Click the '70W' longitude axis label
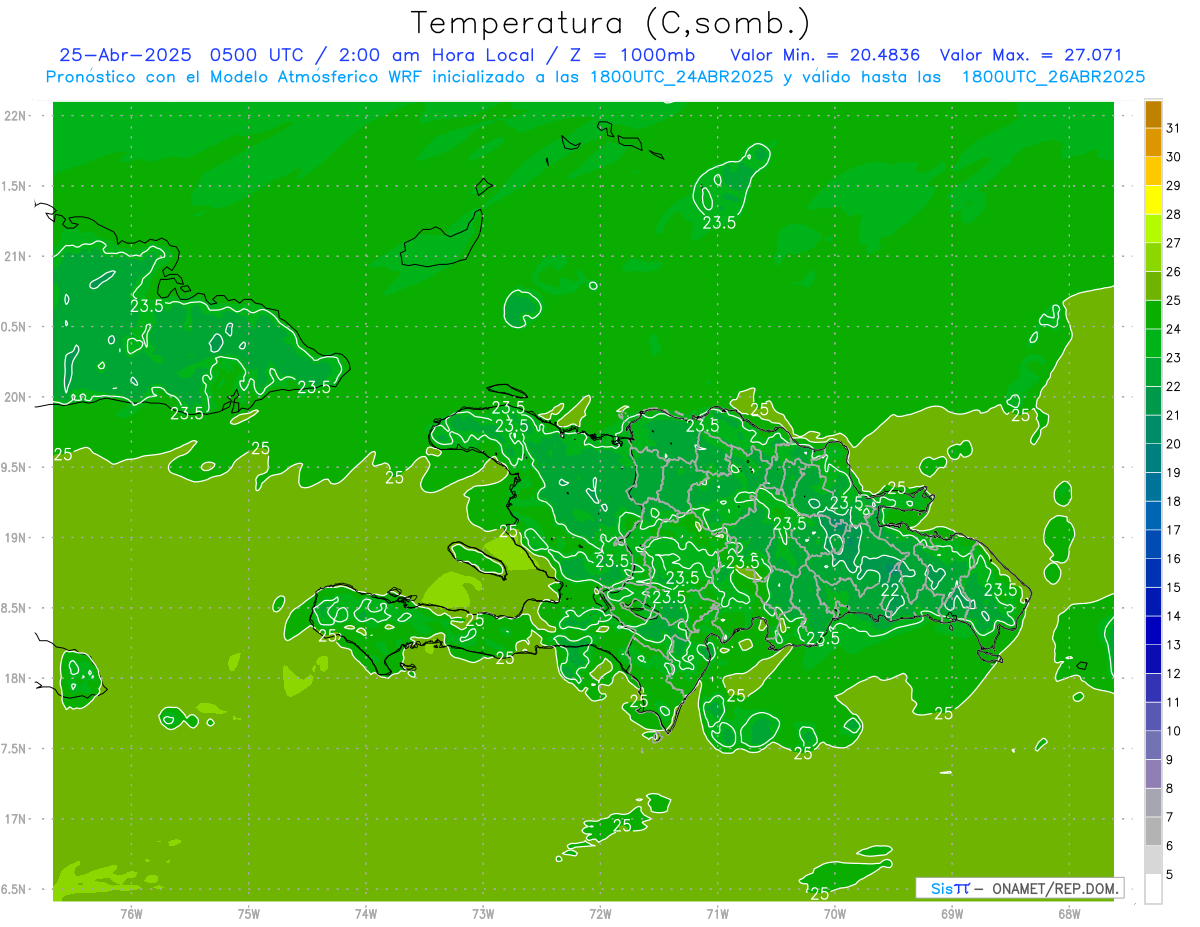Screen dimensions: 1200x927 point(835,914)
